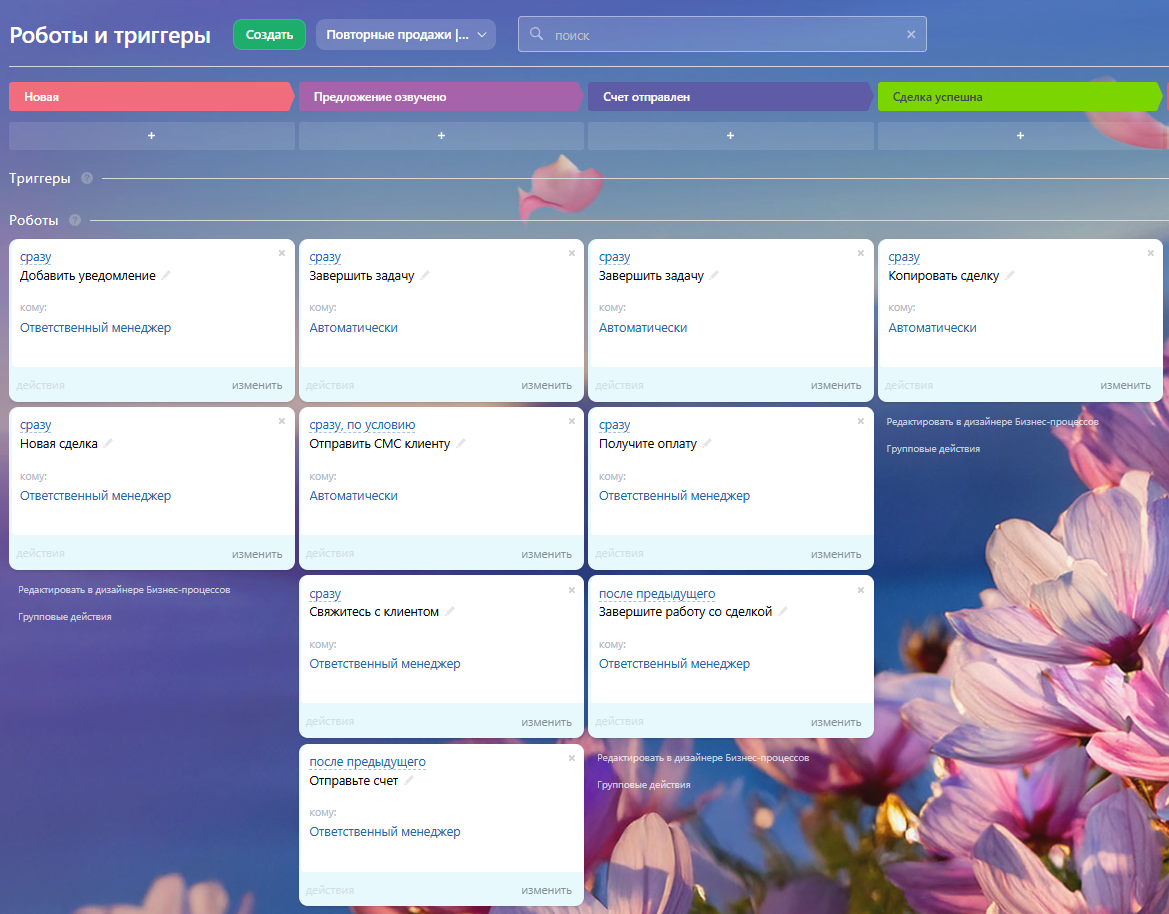Screen dimensions: 1169x914
Task: Add a trigger under the Сделка успешна stage
Action: 1020,136
